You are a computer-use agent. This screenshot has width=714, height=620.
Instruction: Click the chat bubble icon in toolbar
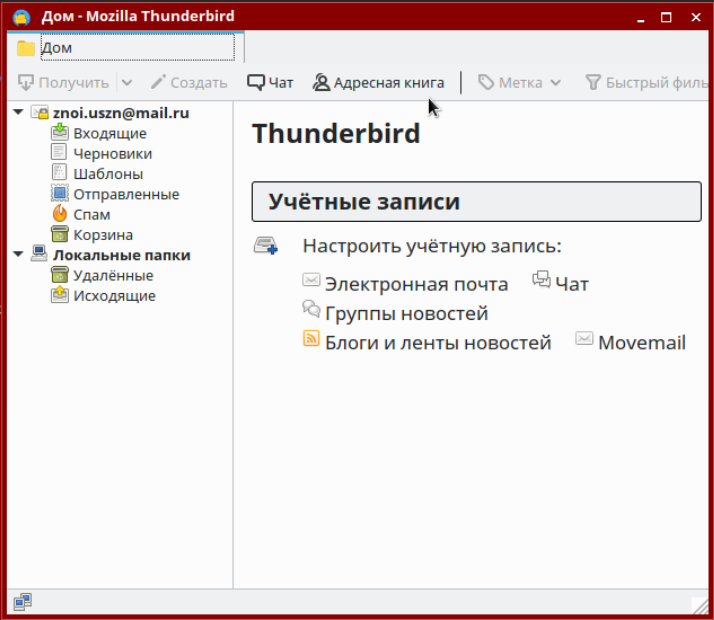tap(255, 82)
